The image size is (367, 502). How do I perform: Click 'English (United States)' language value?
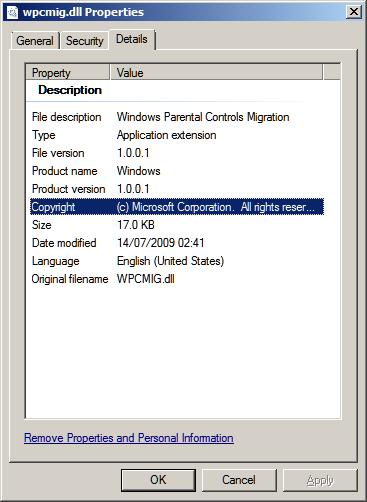point(171,261)
